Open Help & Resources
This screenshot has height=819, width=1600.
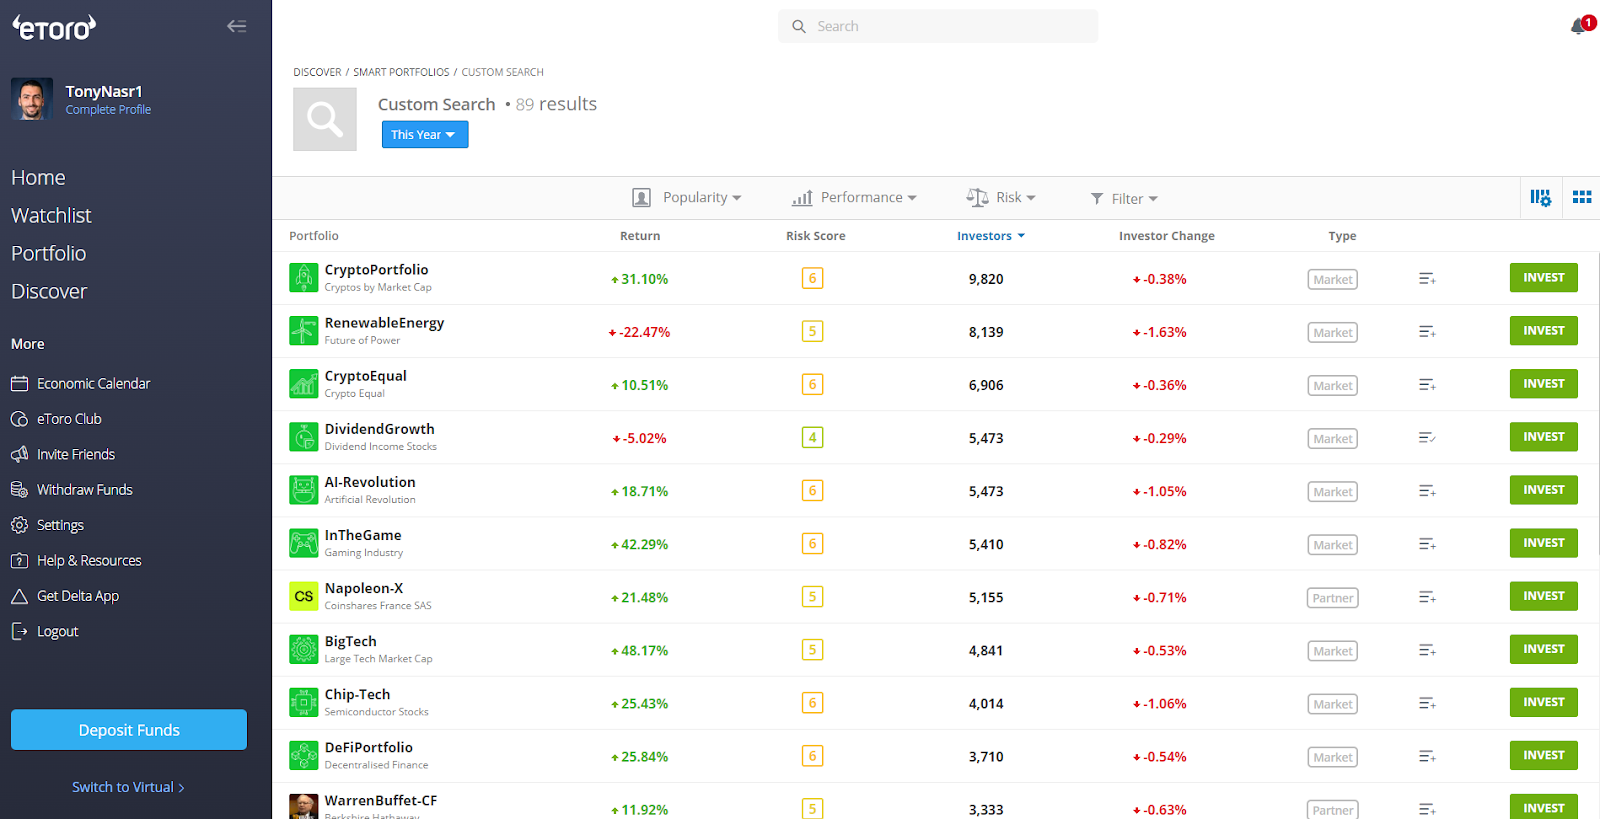click(x=76, y=561)
